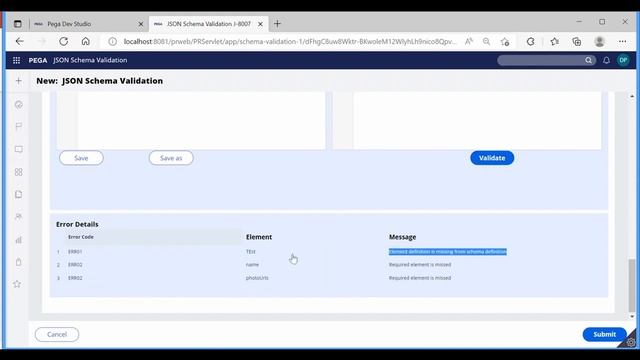
Task: Open the dashboard gauge icon in sidebar
Action: 19,105
